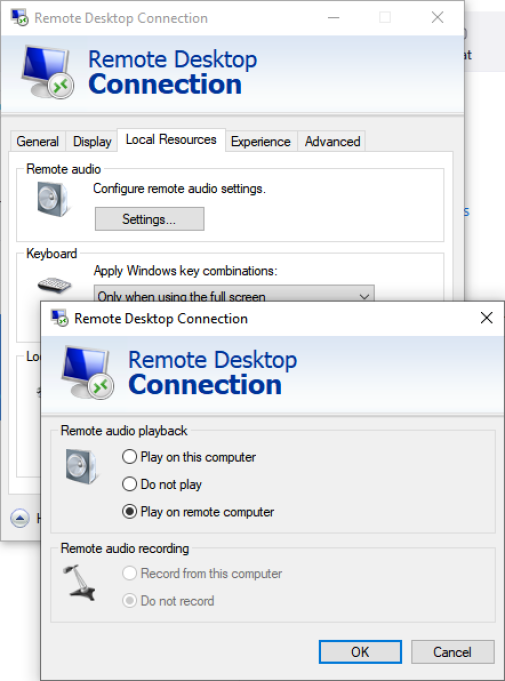Click the 'Configure remote audio settings.' text
This screenshot has height=681, width=505.
(x=179, y=188)
